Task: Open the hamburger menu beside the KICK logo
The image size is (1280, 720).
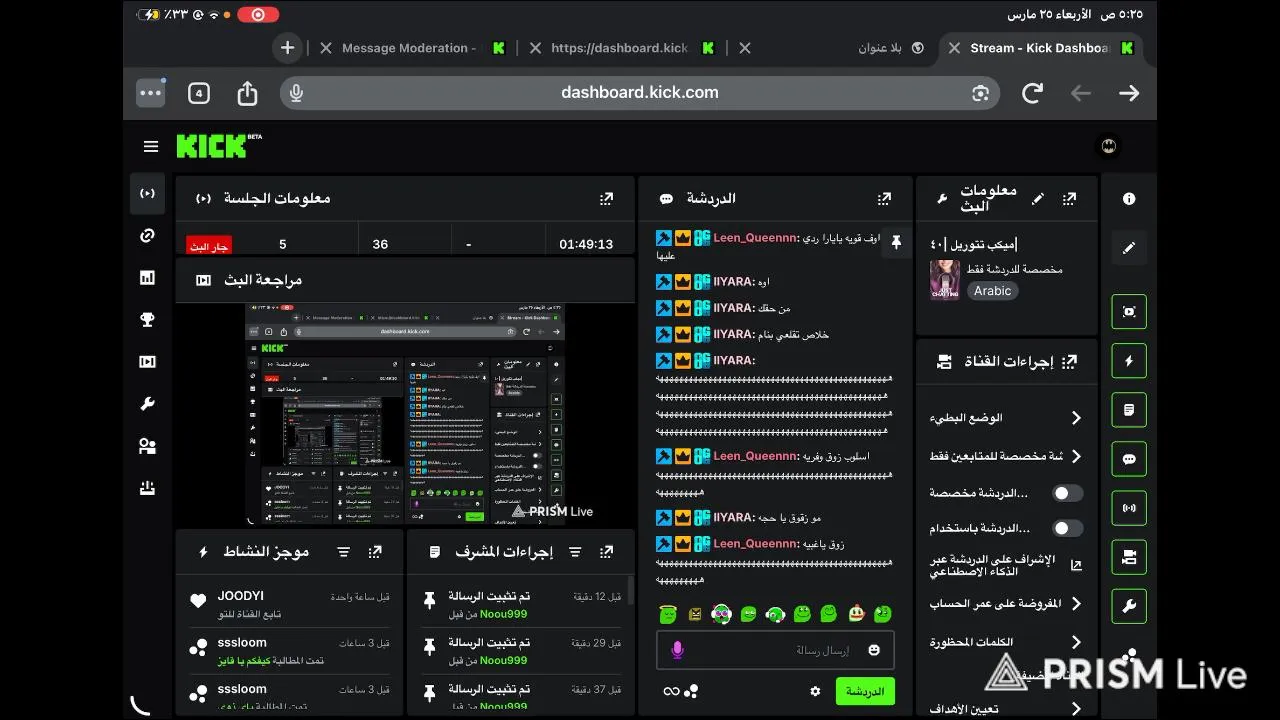Action: click(151, 147)
